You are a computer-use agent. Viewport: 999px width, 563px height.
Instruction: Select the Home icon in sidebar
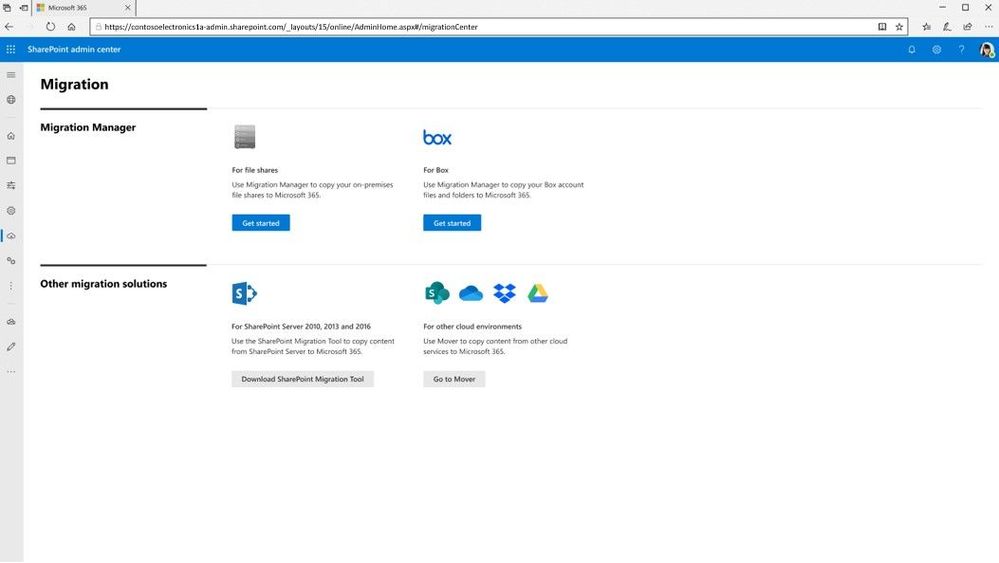(11, 136)
